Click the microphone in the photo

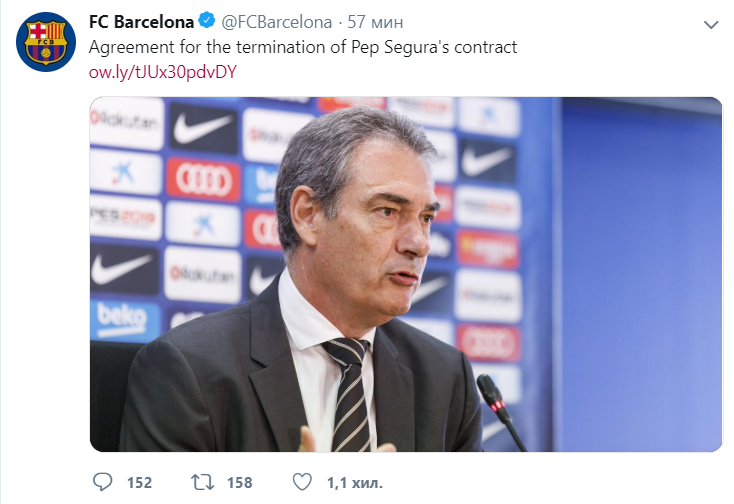click(501, 412)
